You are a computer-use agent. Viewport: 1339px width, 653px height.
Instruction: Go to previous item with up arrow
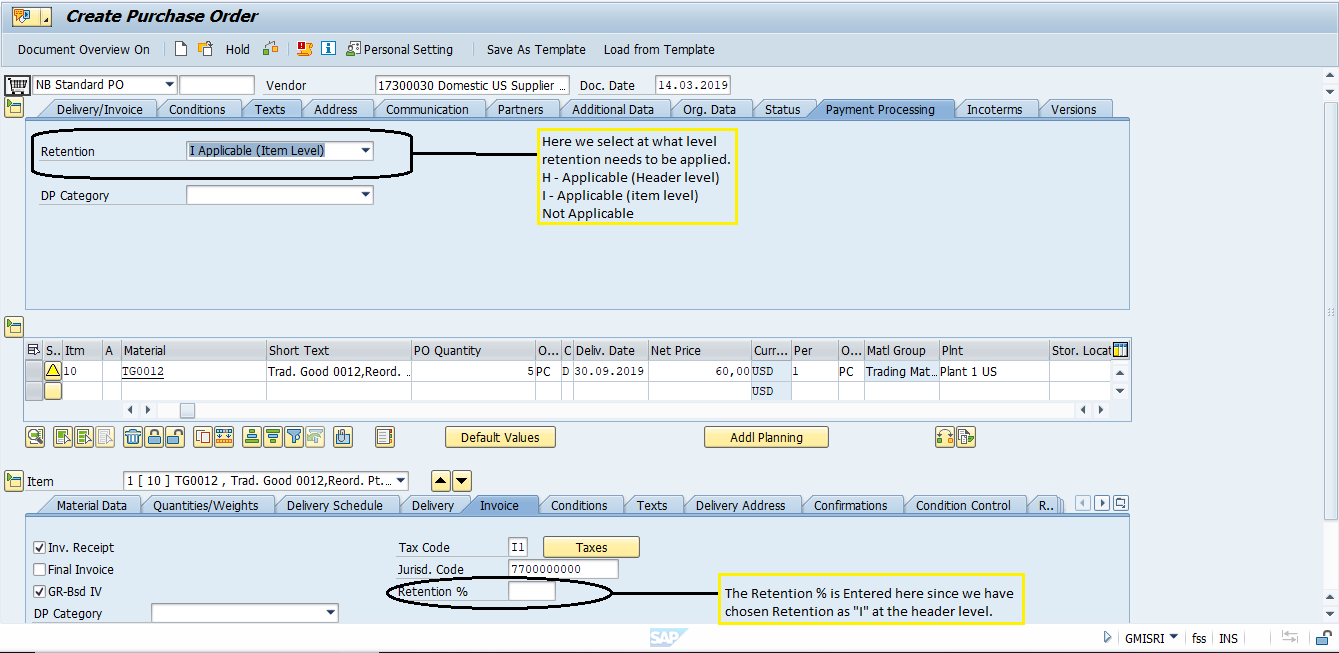pyautogui.click(x=440, y=481)
